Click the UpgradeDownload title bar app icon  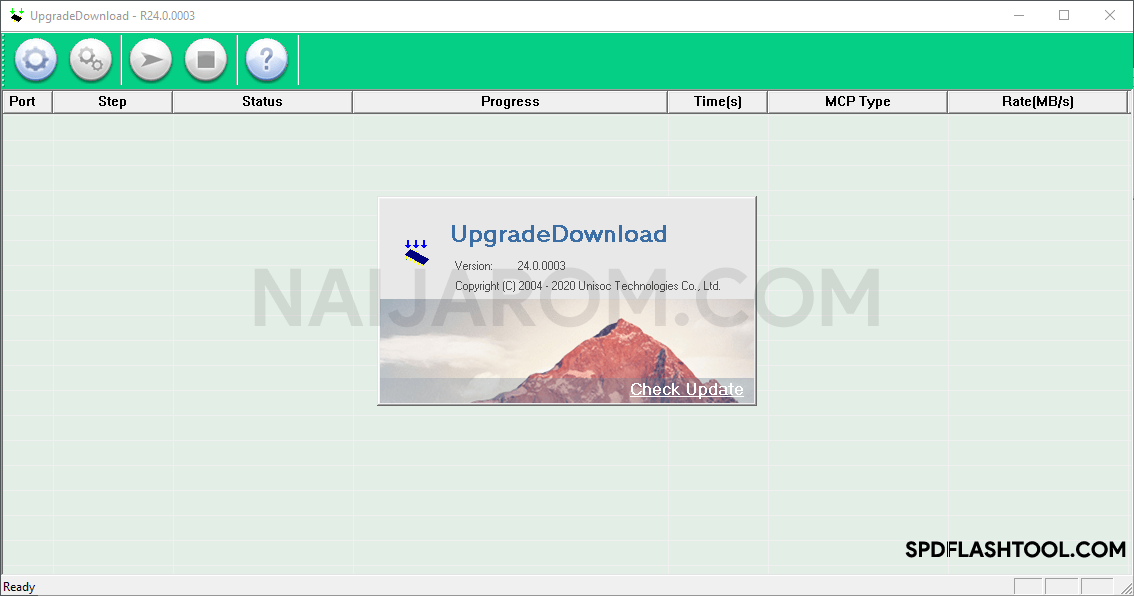point(16,15)
